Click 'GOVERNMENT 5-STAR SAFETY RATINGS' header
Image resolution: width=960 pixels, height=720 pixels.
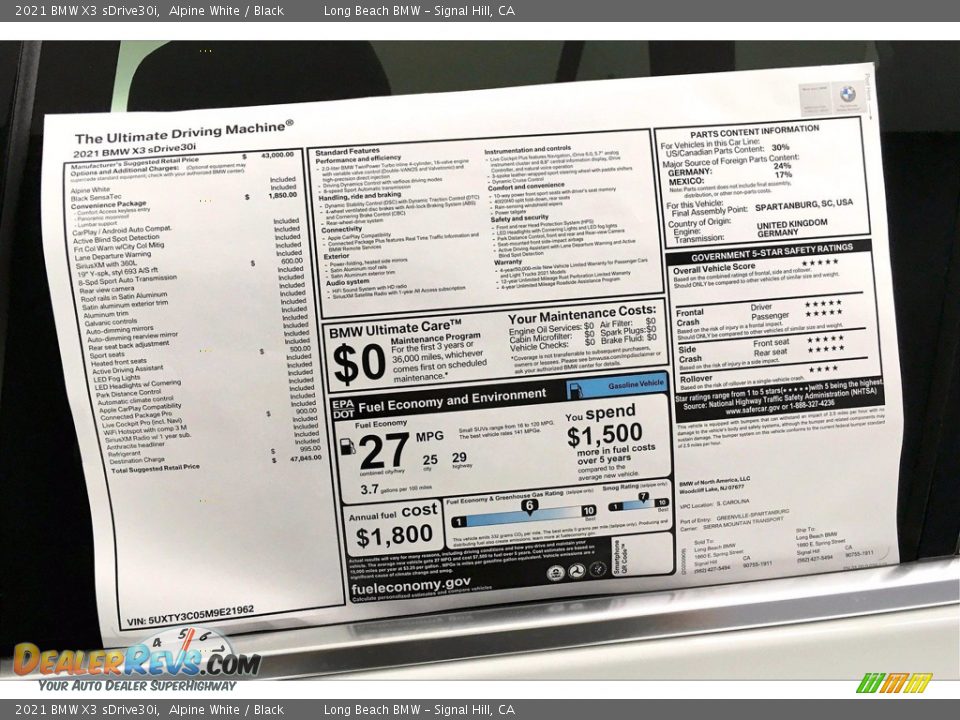click(x=771, y=253)
